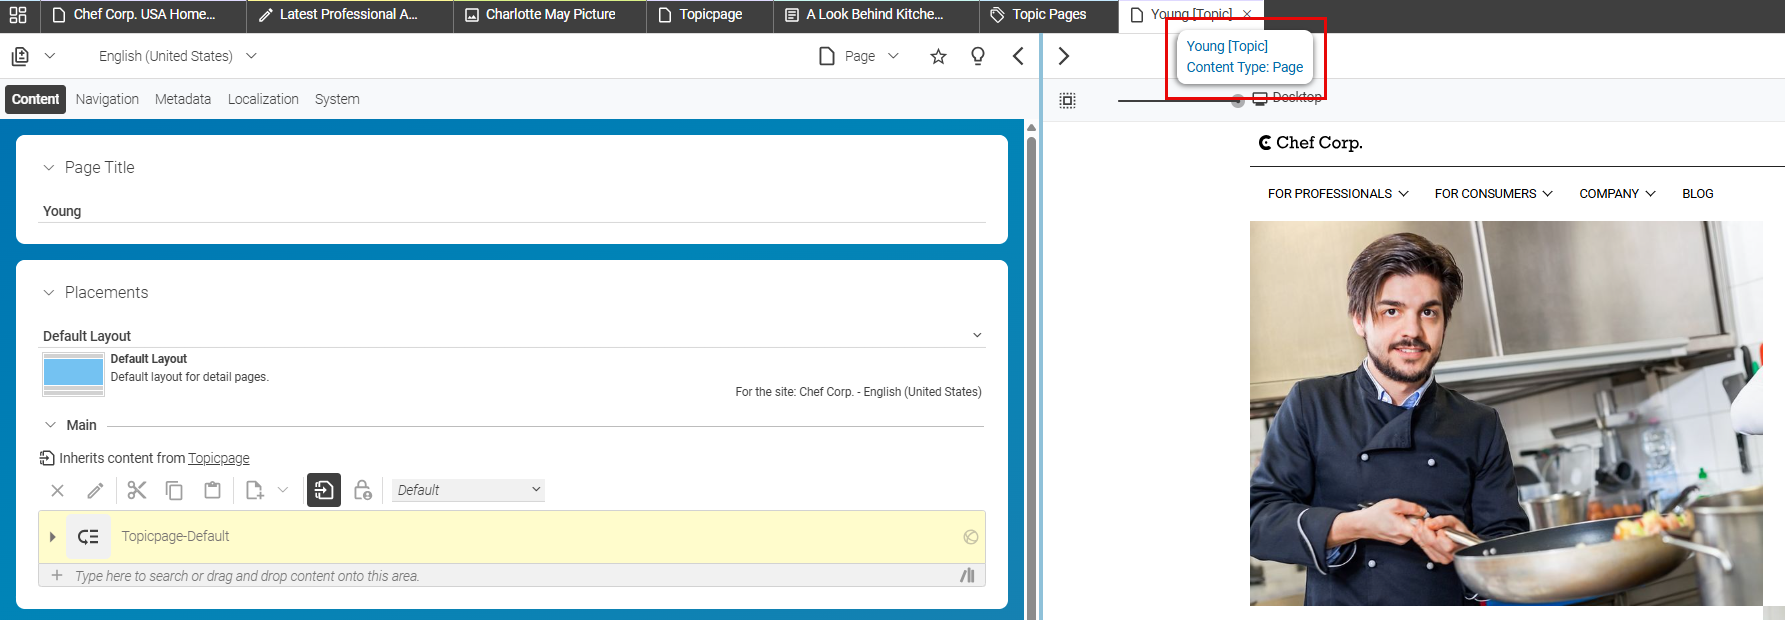Copy selected placement item
This screenshot has height=620, width=1785.
[174, 490]
